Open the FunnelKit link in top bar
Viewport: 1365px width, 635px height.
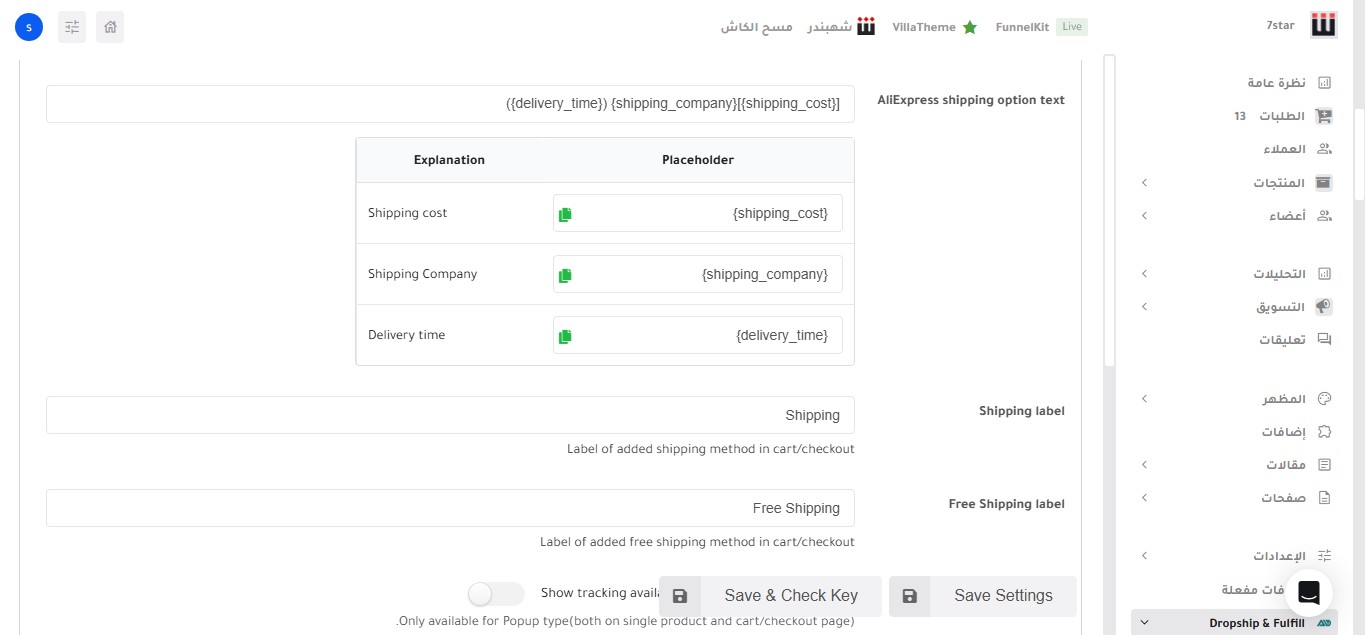tap(1022, 27)
